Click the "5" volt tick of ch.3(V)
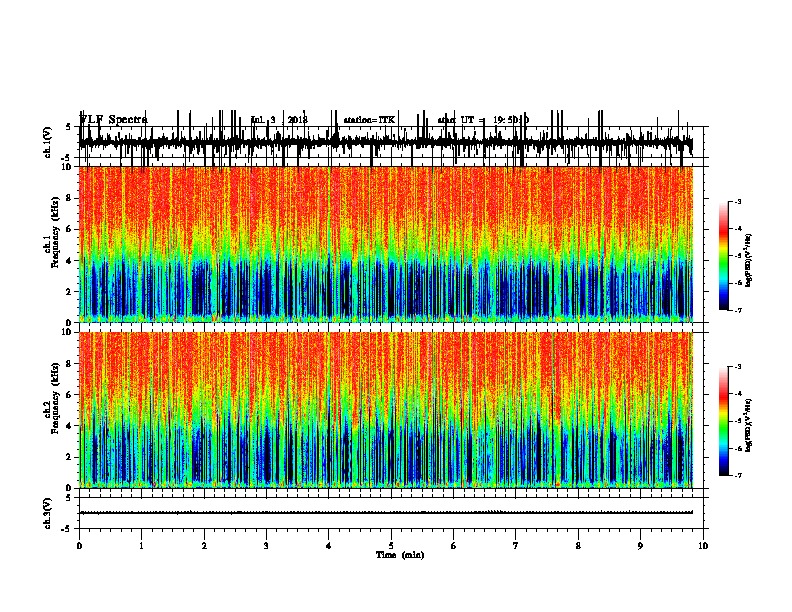This screenshot has width=792, height=612. pos(68,497)
